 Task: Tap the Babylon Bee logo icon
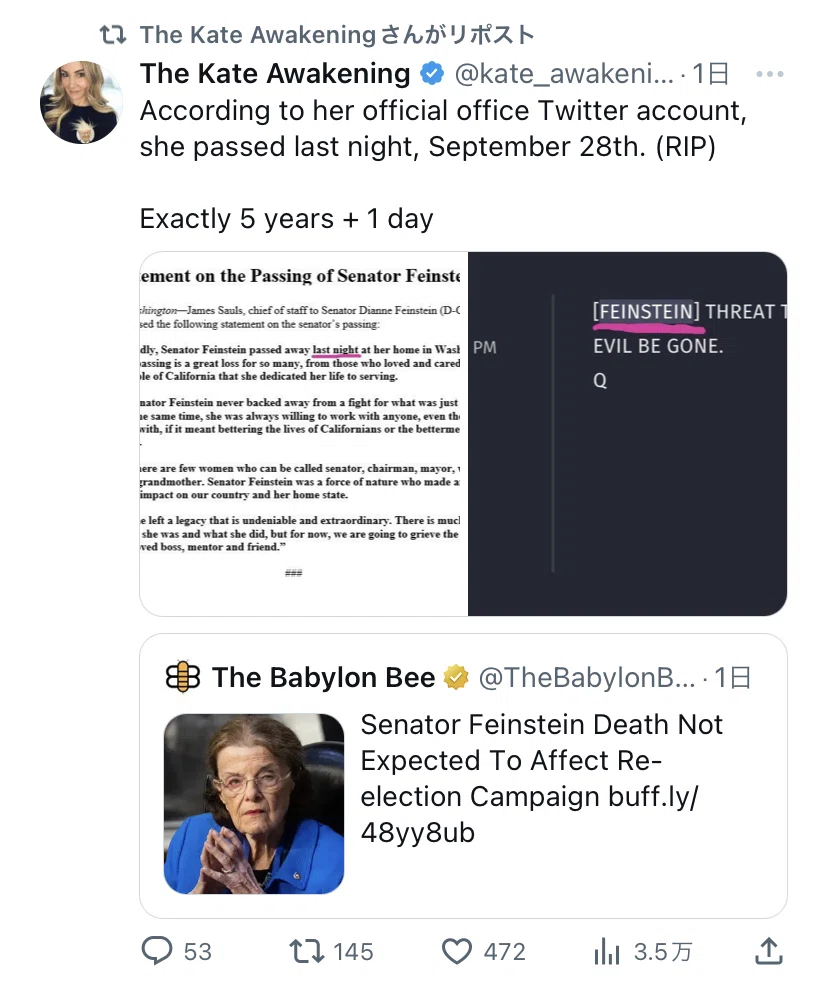pyautogui.click(x=183, y=677)
